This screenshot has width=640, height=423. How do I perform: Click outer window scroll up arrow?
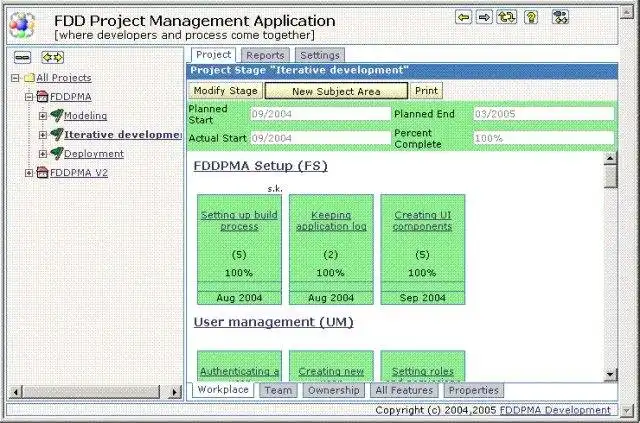click(x=627, y=12)
